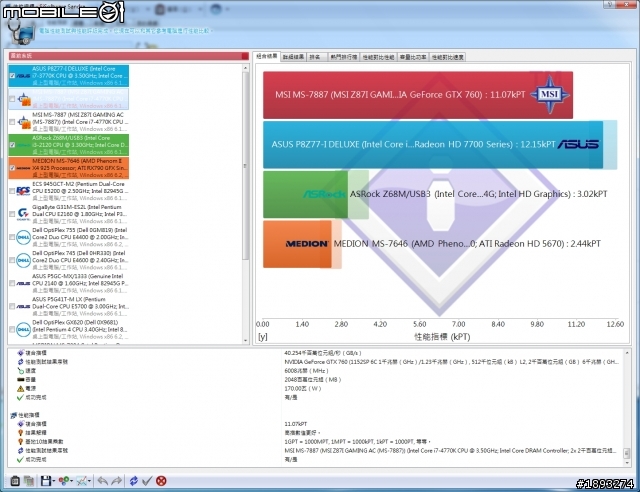Select the 組合結果 tab

point(267,56)
